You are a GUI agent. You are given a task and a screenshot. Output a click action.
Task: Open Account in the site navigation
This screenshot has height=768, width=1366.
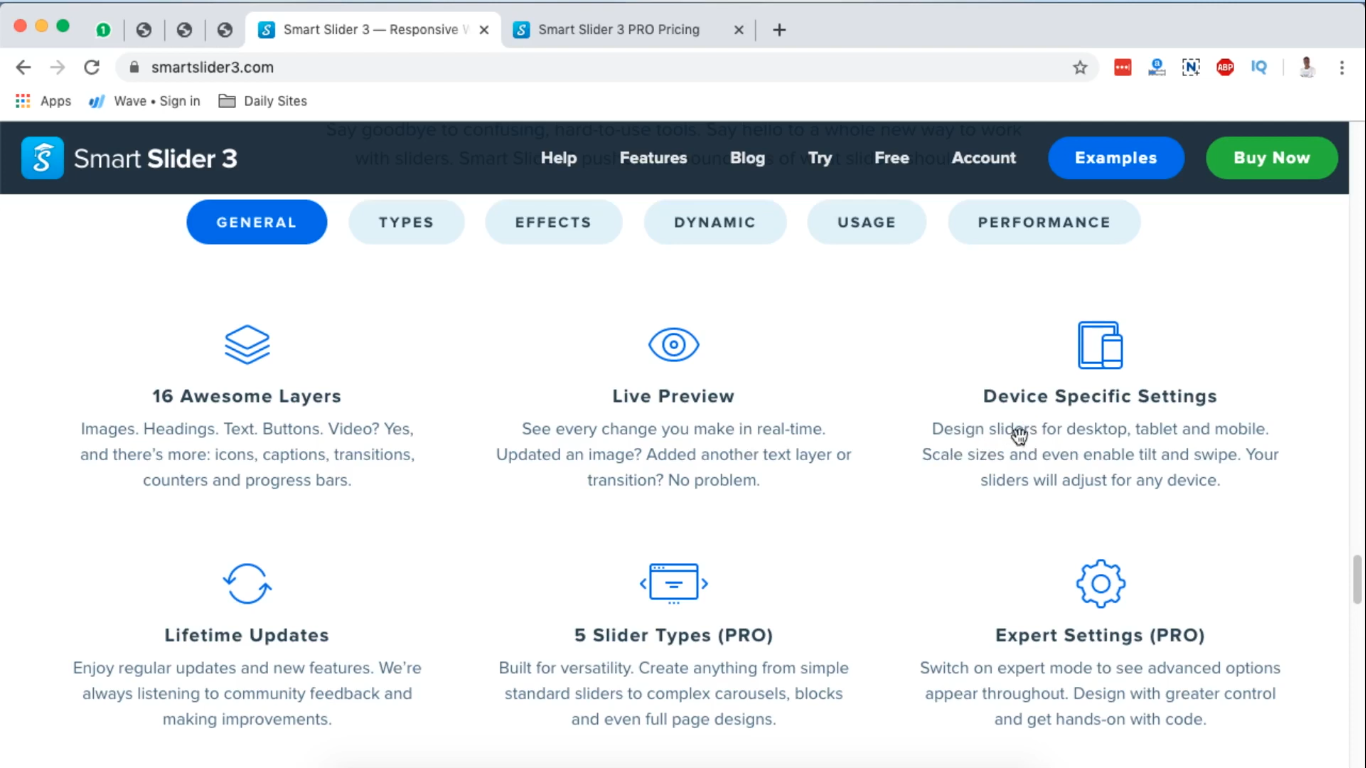(984, 158)
